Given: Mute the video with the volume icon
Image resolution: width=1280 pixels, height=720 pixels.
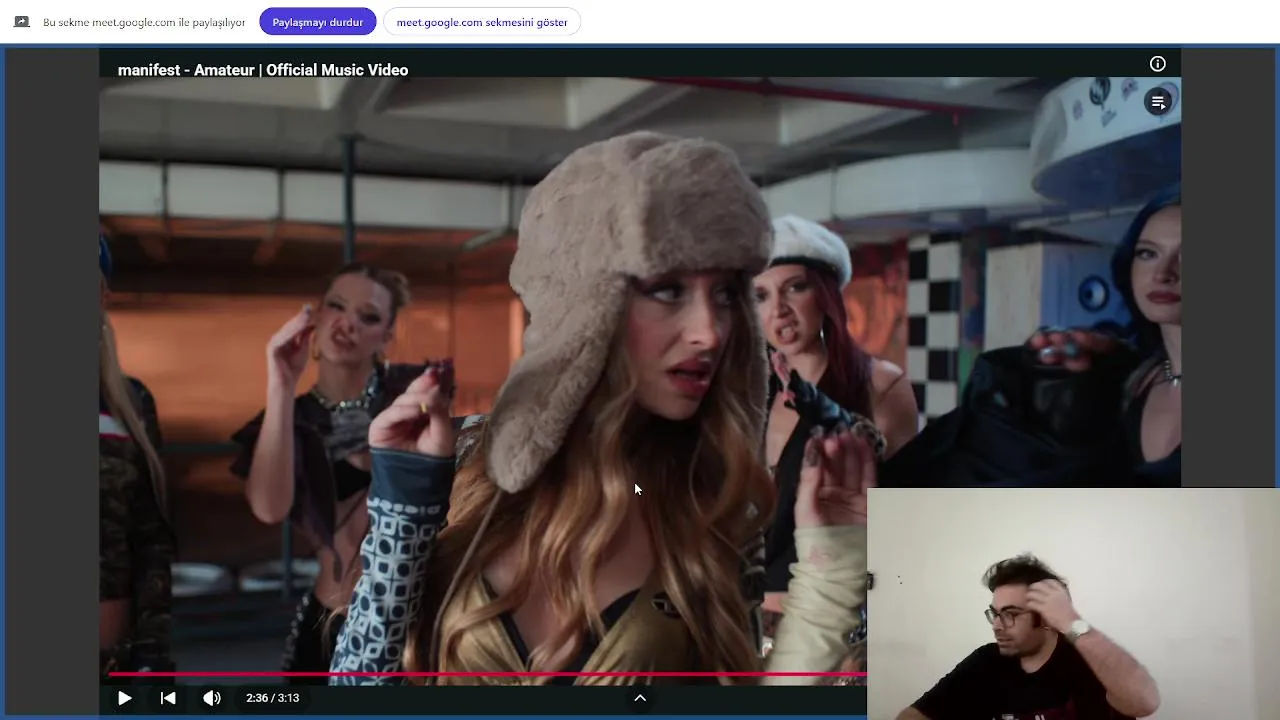Looking at the screenshot, I should pyautogui.click(x=212, y=698).
